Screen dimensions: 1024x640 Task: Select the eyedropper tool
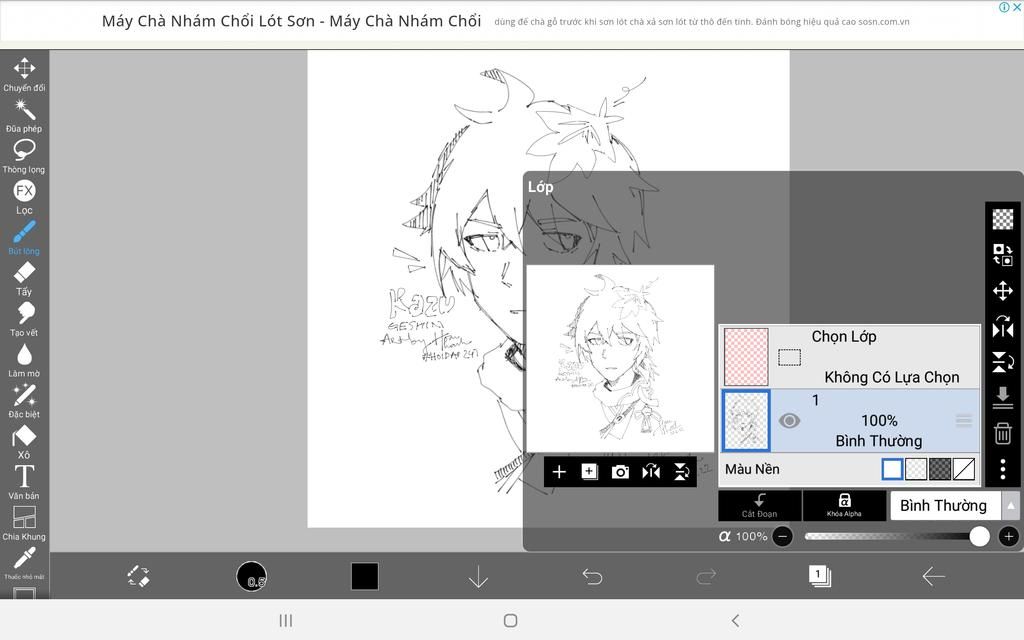click(x=24, y=562)
